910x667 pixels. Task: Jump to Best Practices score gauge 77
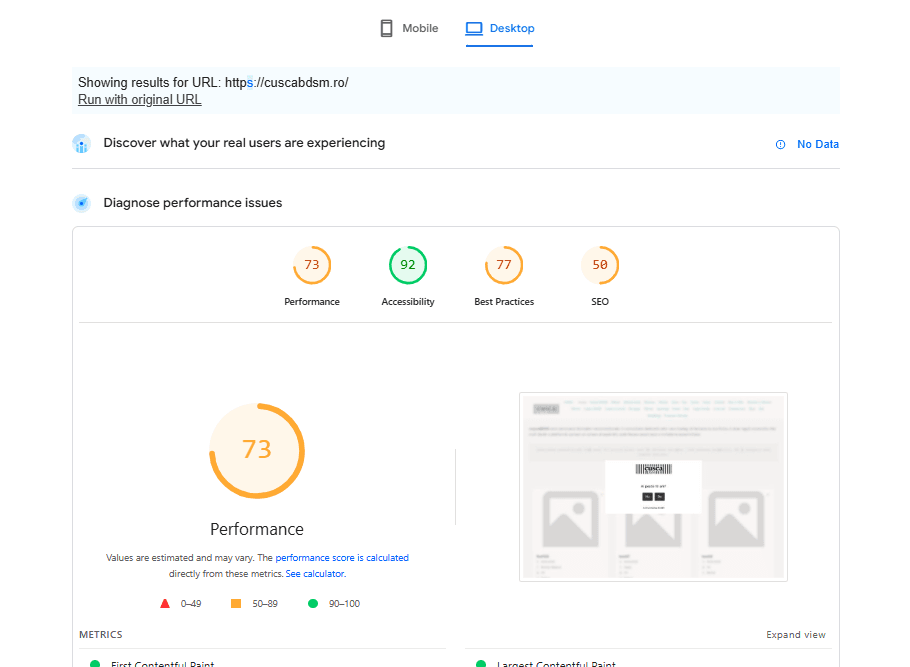[504, 265]
